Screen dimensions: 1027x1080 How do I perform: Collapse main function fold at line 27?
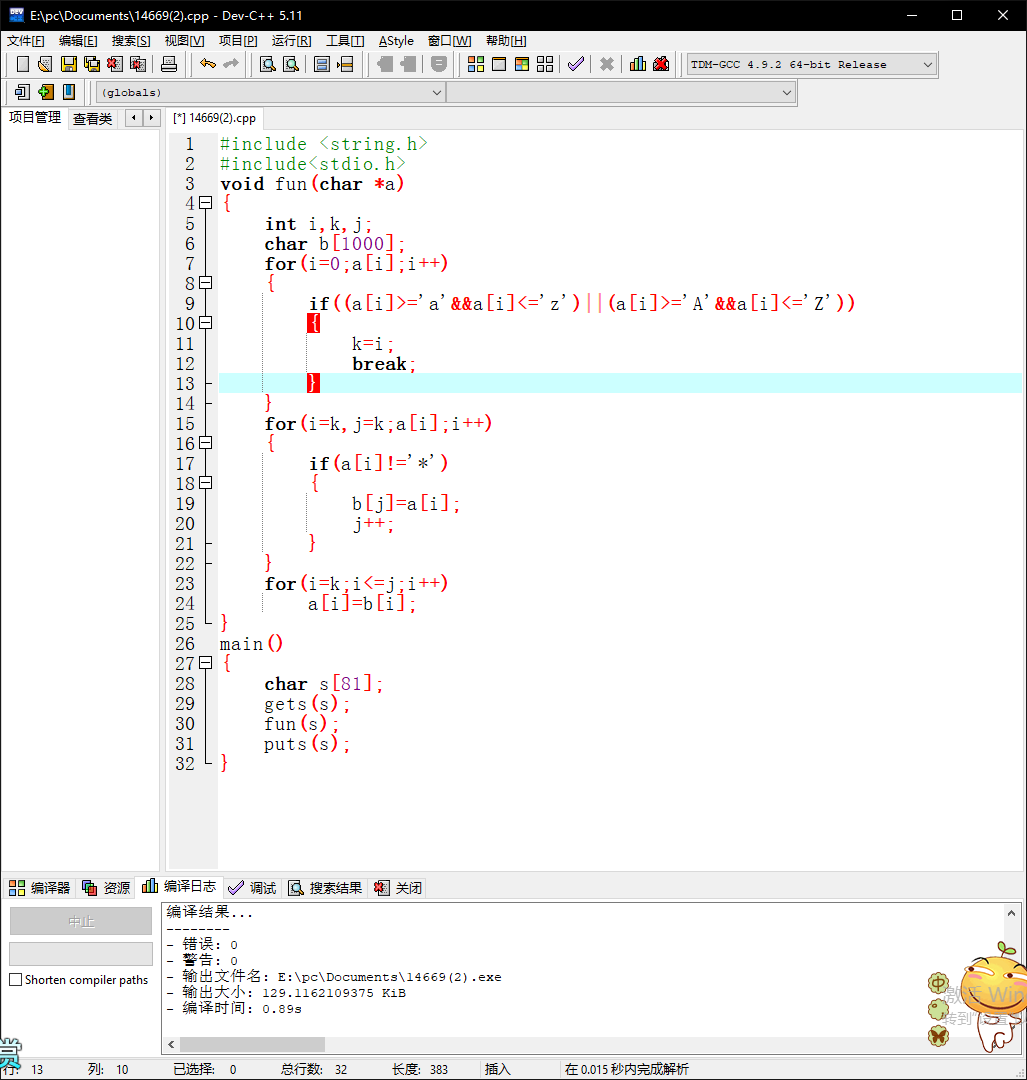click(205, 662)
